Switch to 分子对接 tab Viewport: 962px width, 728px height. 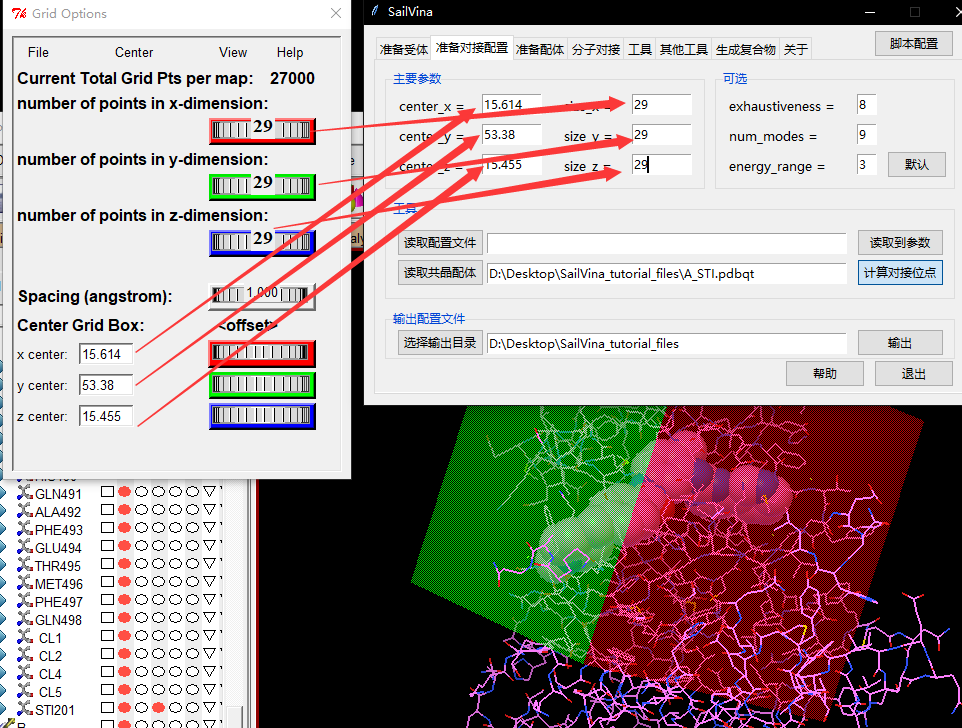click(x=596, y=50)
